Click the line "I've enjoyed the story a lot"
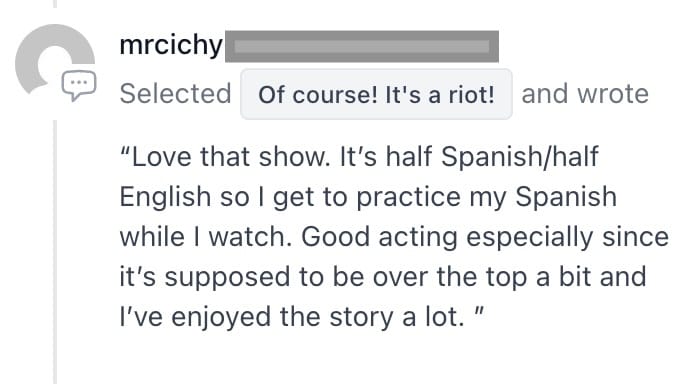The height and width of the screenshot is (392, 694). [302, 317]
